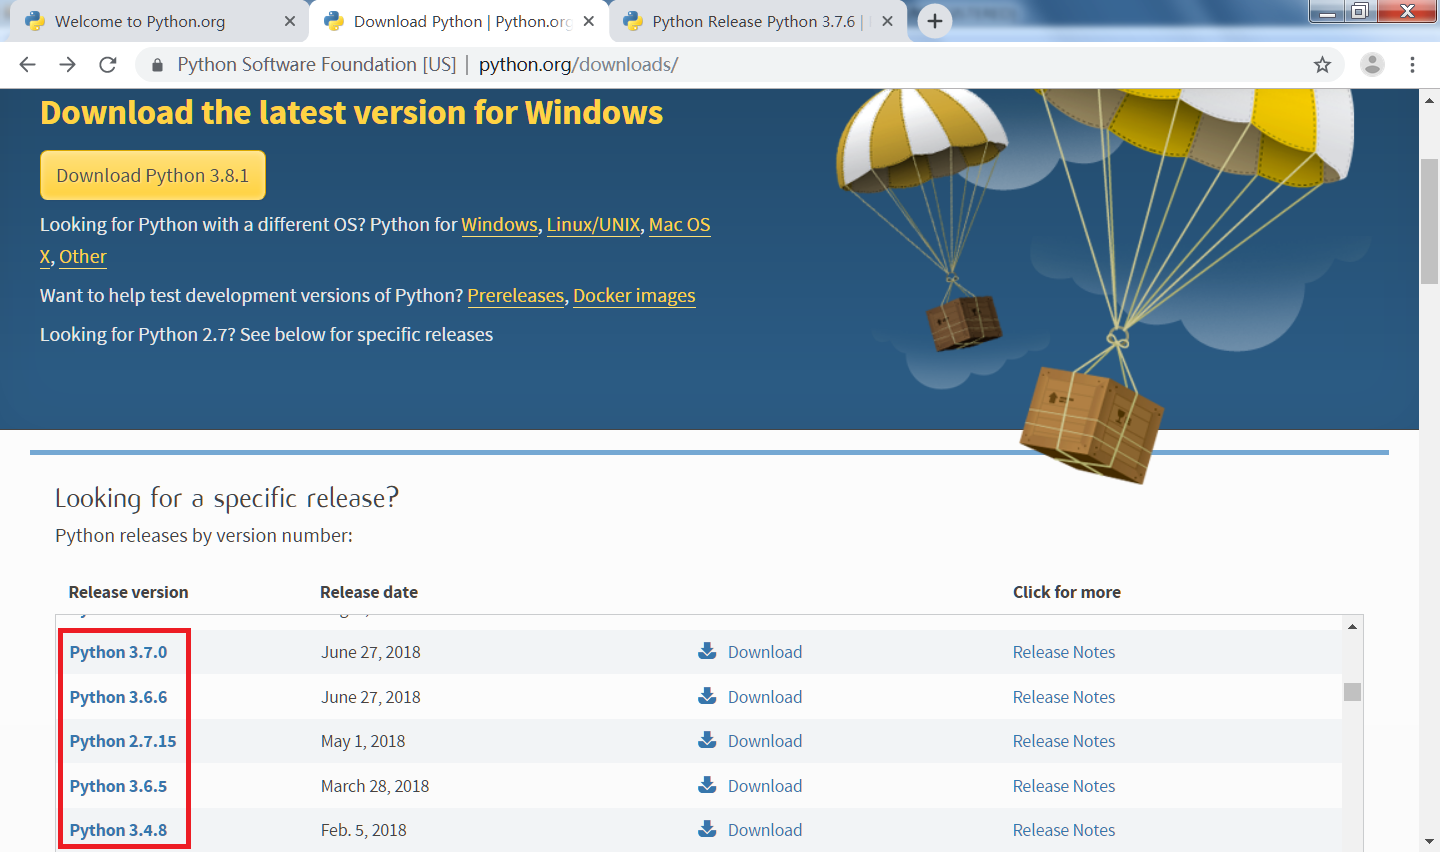Switch to the Python Release Python 3.7.6 tab

click(758, 21)
